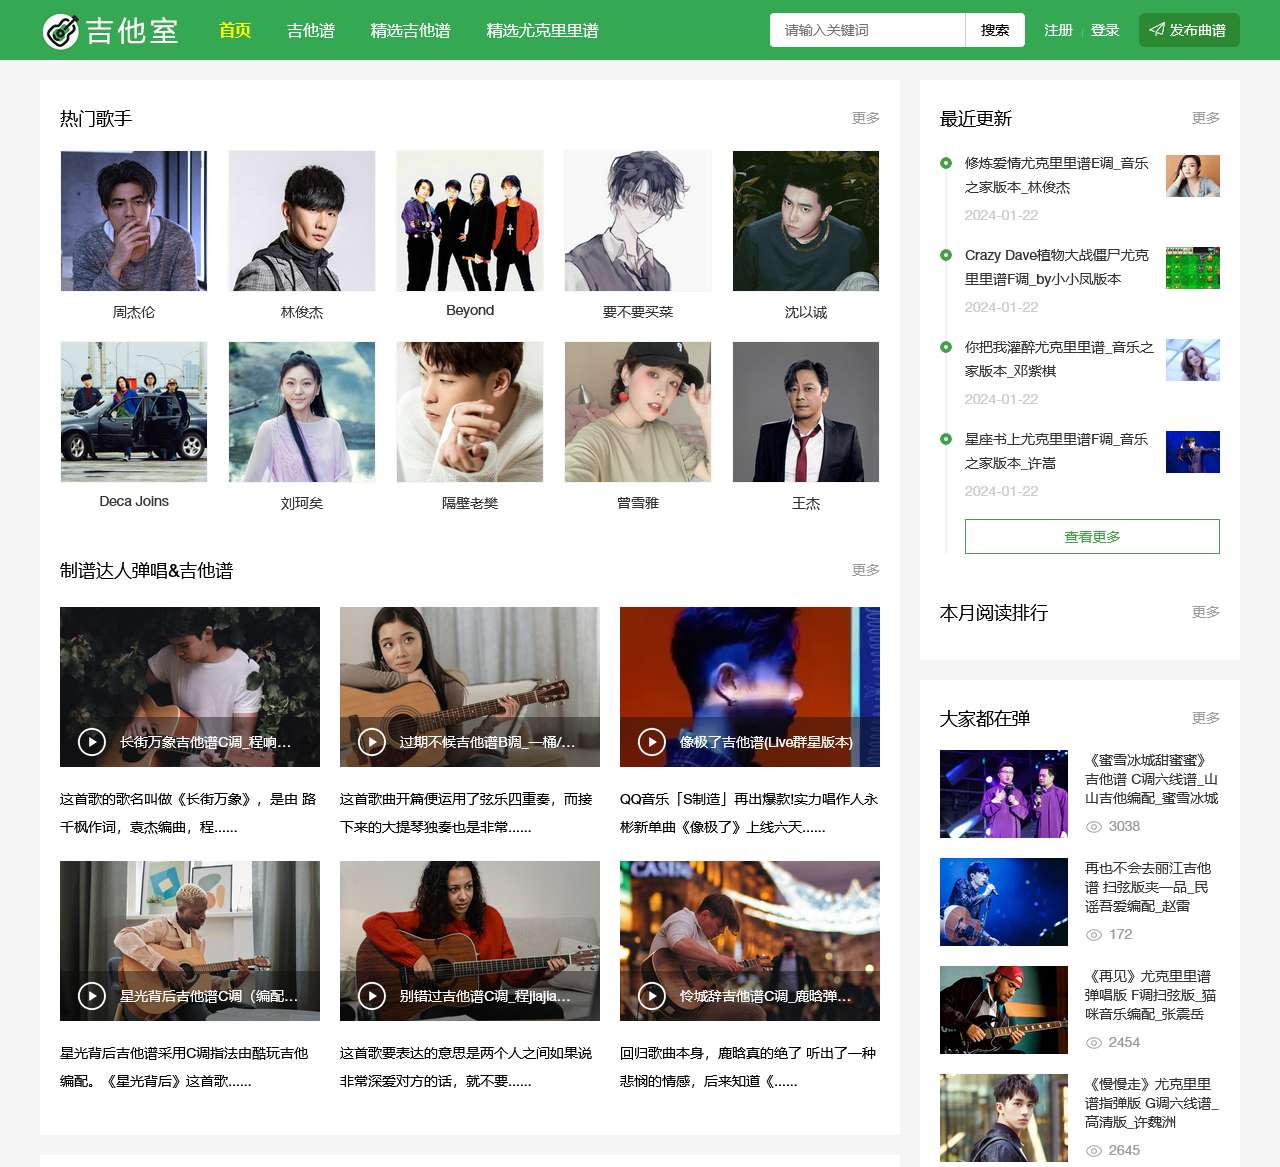The image size is (1280, 1167).
Task: Open 精选吉他谱 in the navigation
Action: tap(411, 30)
